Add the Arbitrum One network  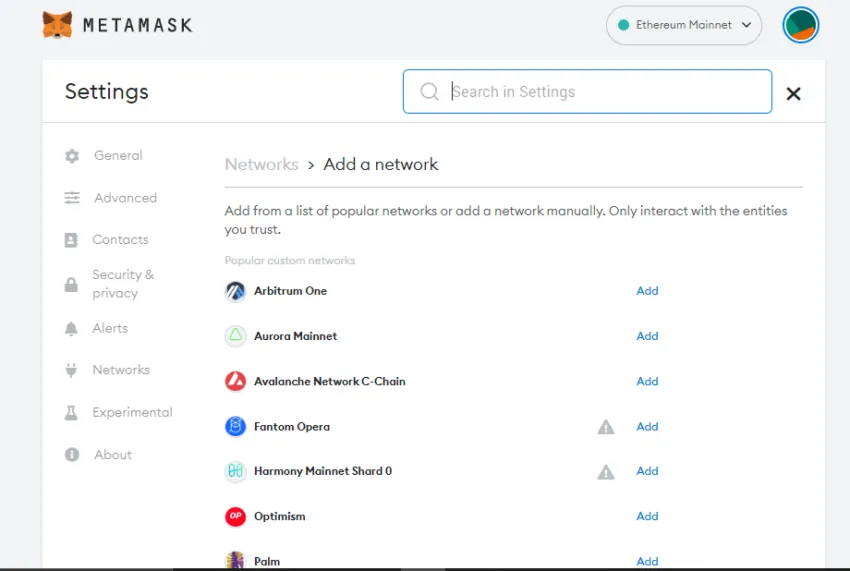pyautogui.click(x=647, y=291)
